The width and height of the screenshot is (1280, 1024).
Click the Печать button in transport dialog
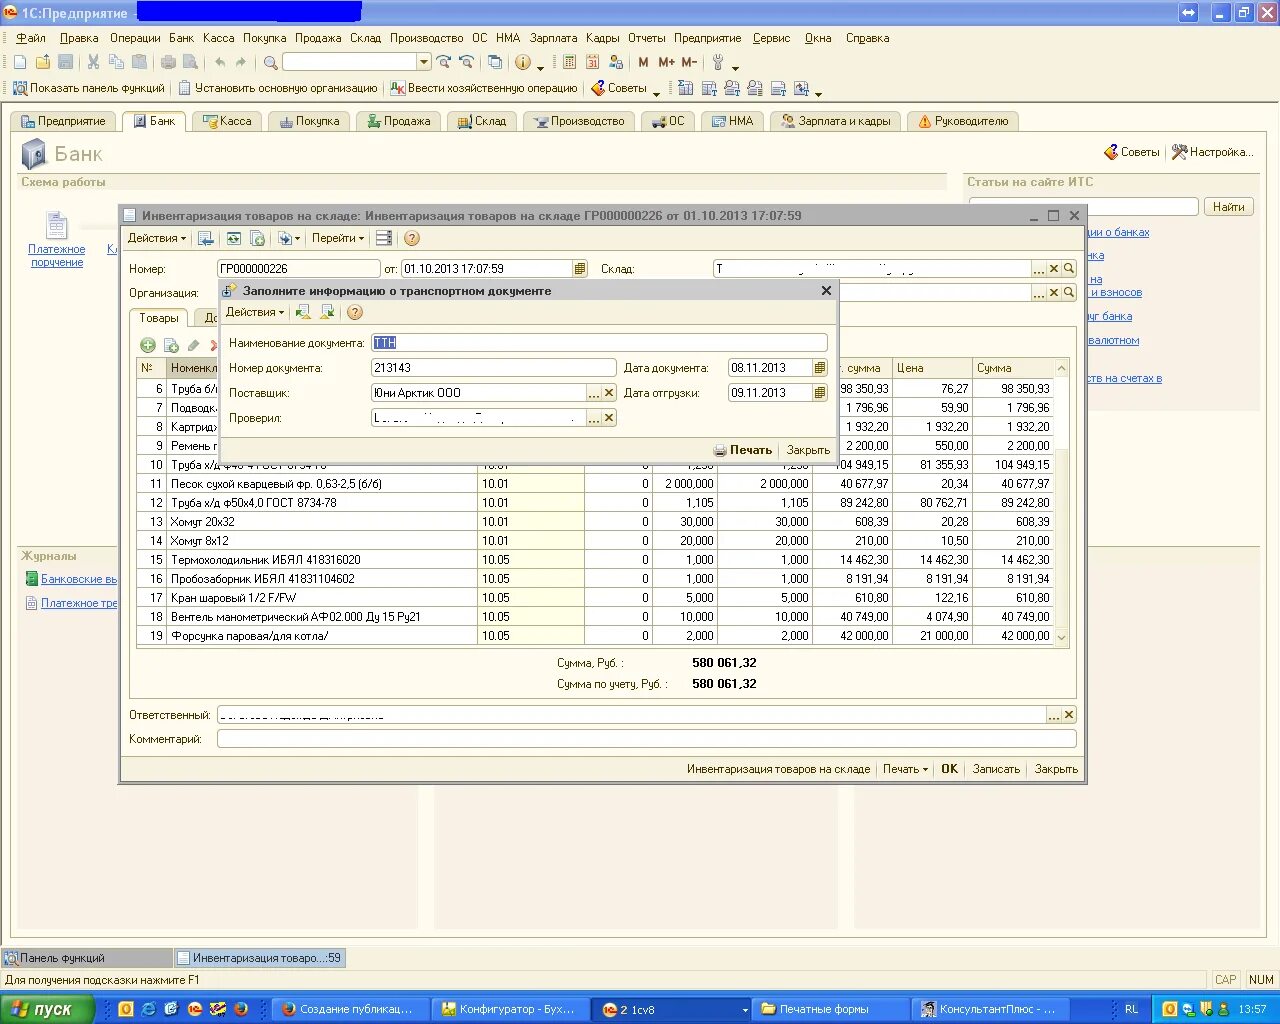(x=743, y=450)
